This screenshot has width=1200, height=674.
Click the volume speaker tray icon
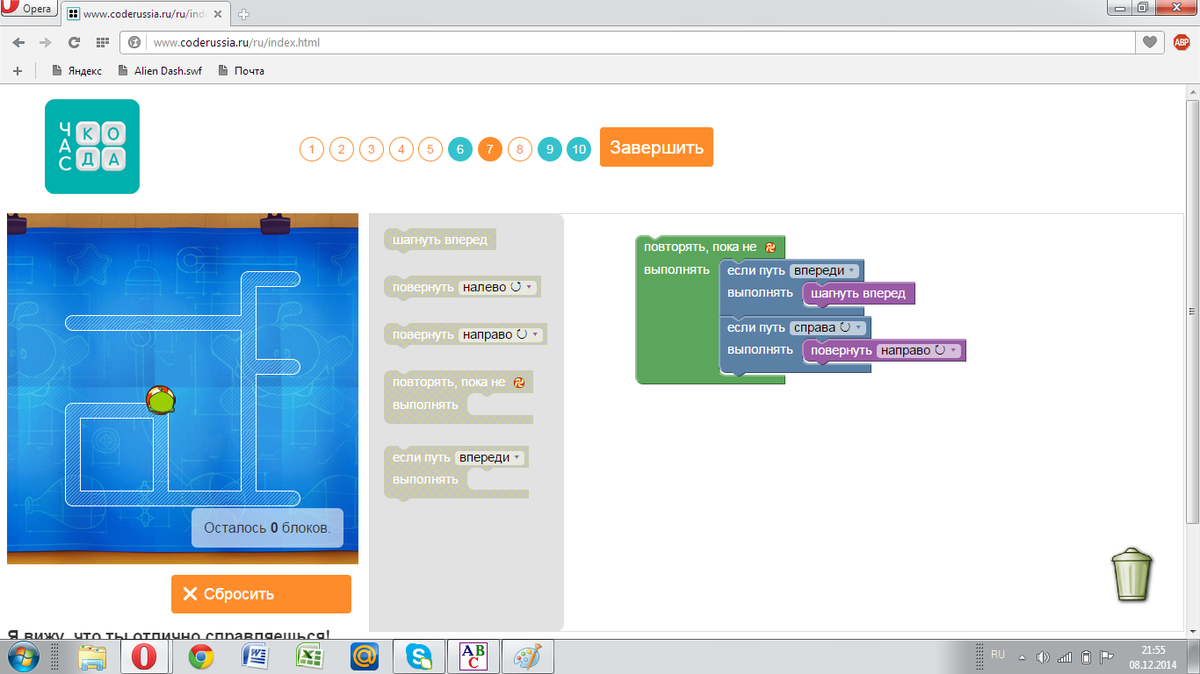pos(1043,658)
